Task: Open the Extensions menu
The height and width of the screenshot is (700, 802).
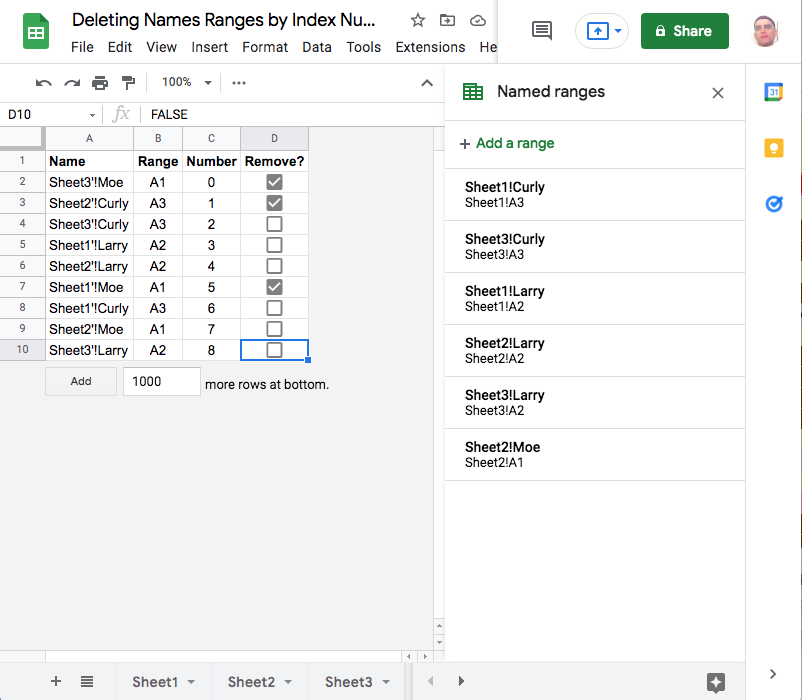Action: coord(430,47)
